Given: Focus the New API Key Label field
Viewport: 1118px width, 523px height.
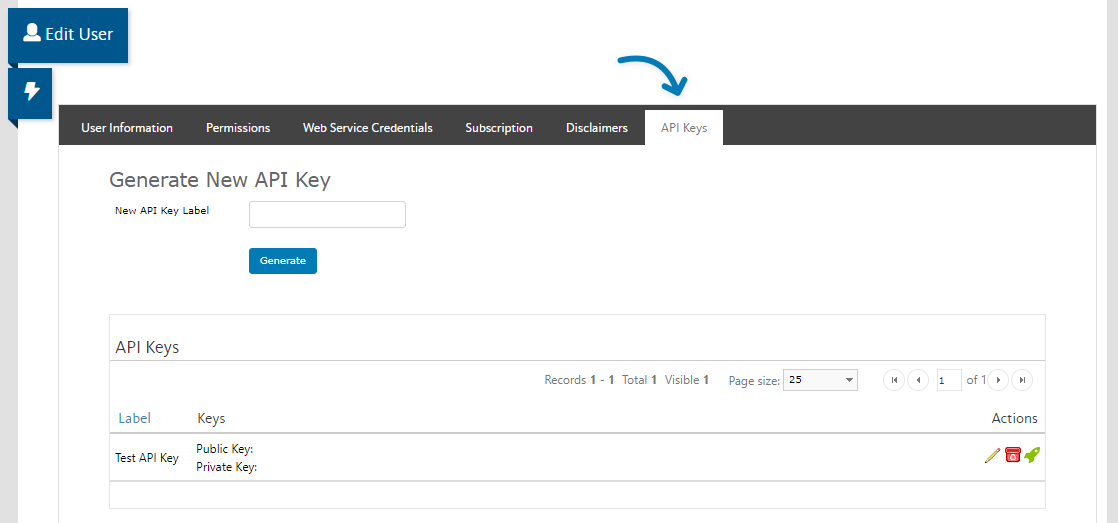Looking at the screenshot, I should pyautogui.click(x=327, y=215).
